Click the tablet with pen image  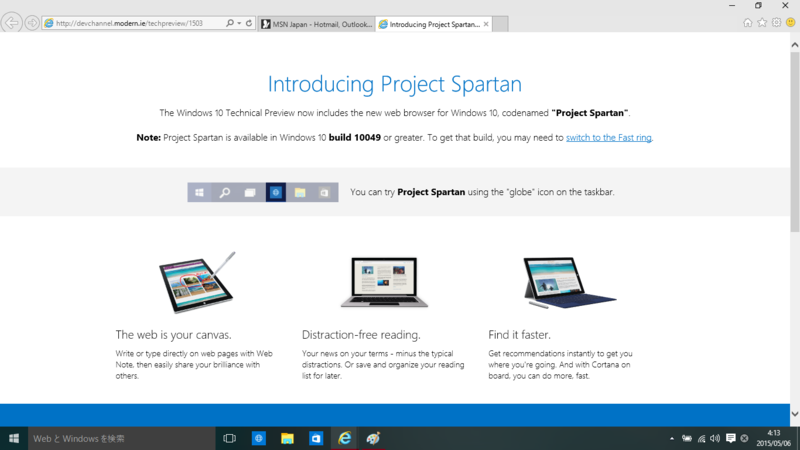(196, 282)
